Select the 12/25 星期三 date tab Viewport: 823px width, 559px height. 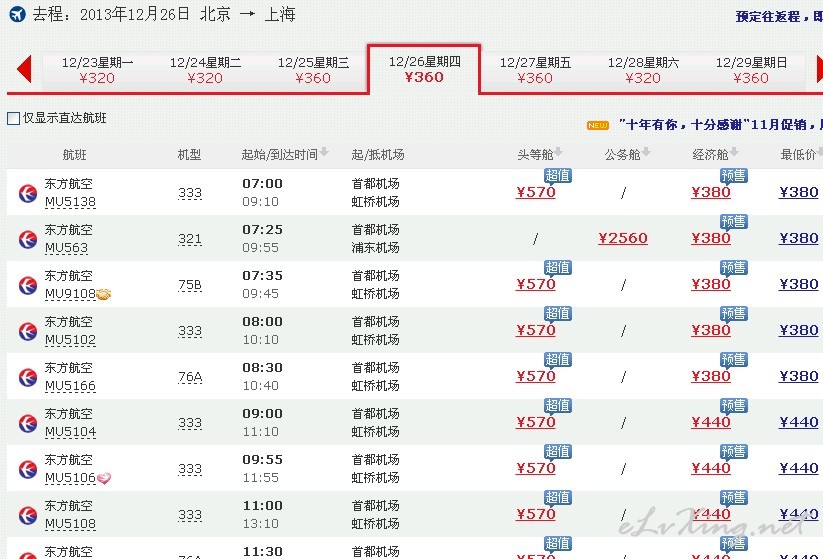coord(313,70)
